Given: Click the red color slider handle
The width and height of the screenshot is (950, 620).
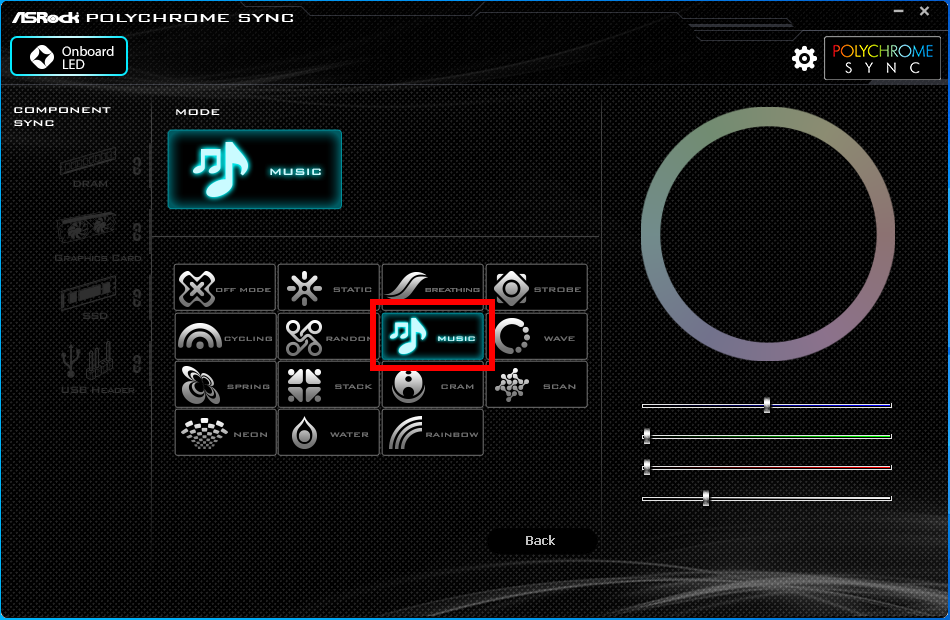Looking at the screenshot, I should tap(647, 467).
